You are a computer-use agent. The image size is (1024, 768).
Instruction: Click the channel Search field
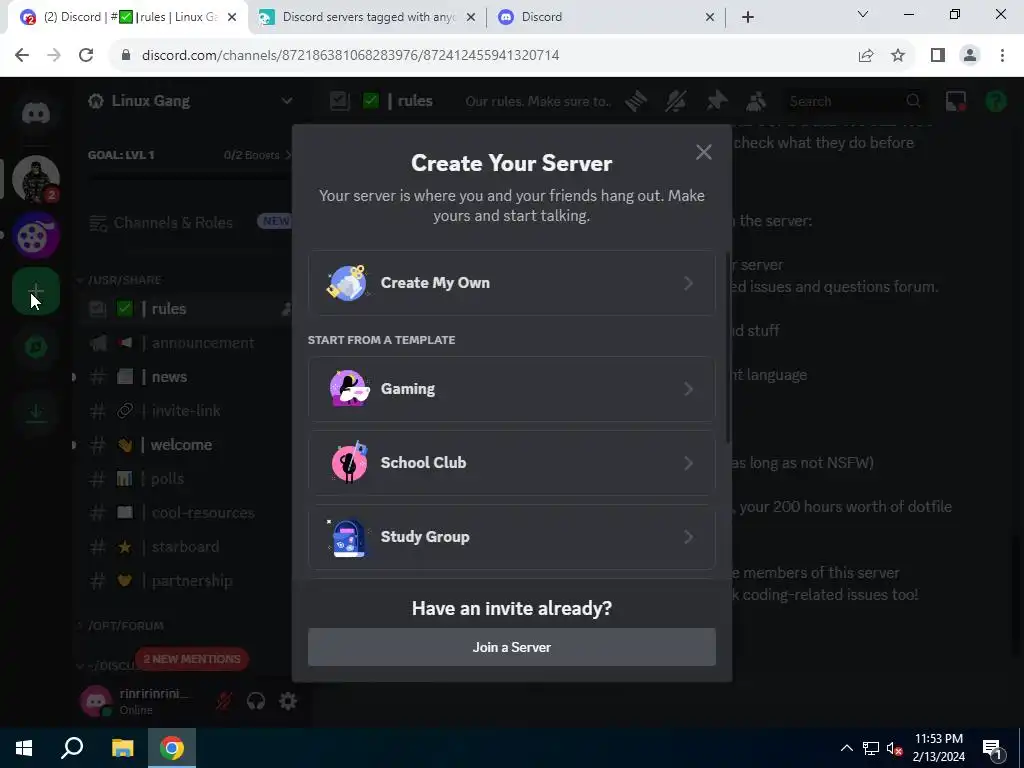(x=854, y=101)
